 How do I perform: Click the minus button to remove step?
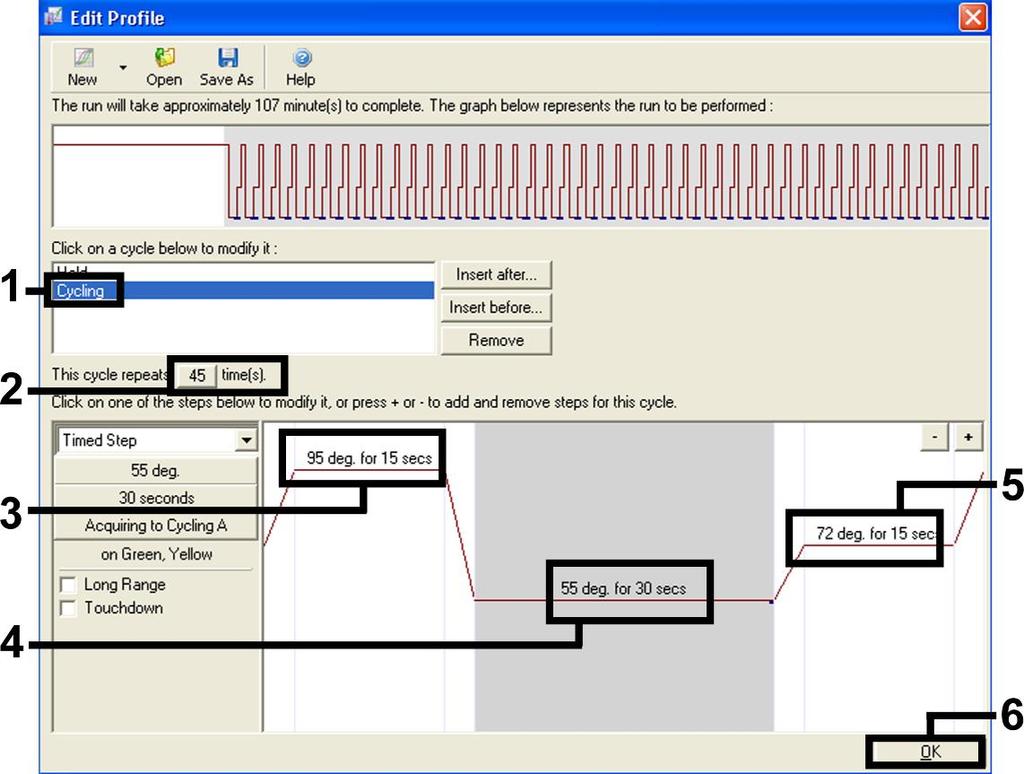(x=935, y=437)
